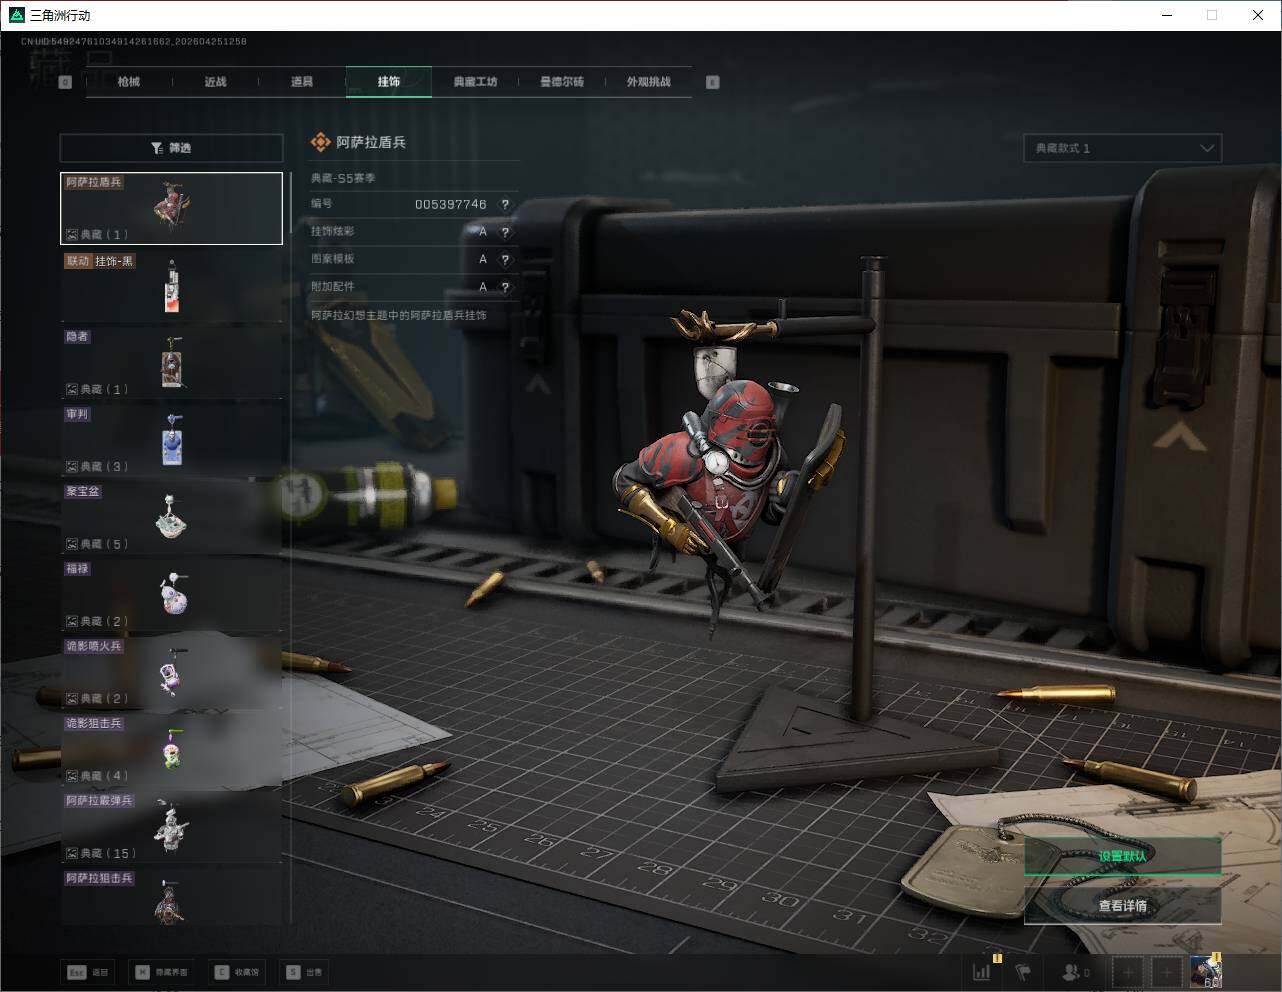Open the 筛选 filter button
The width and height of the screenshot is (1282, 992).
click(x=171, y=148)
